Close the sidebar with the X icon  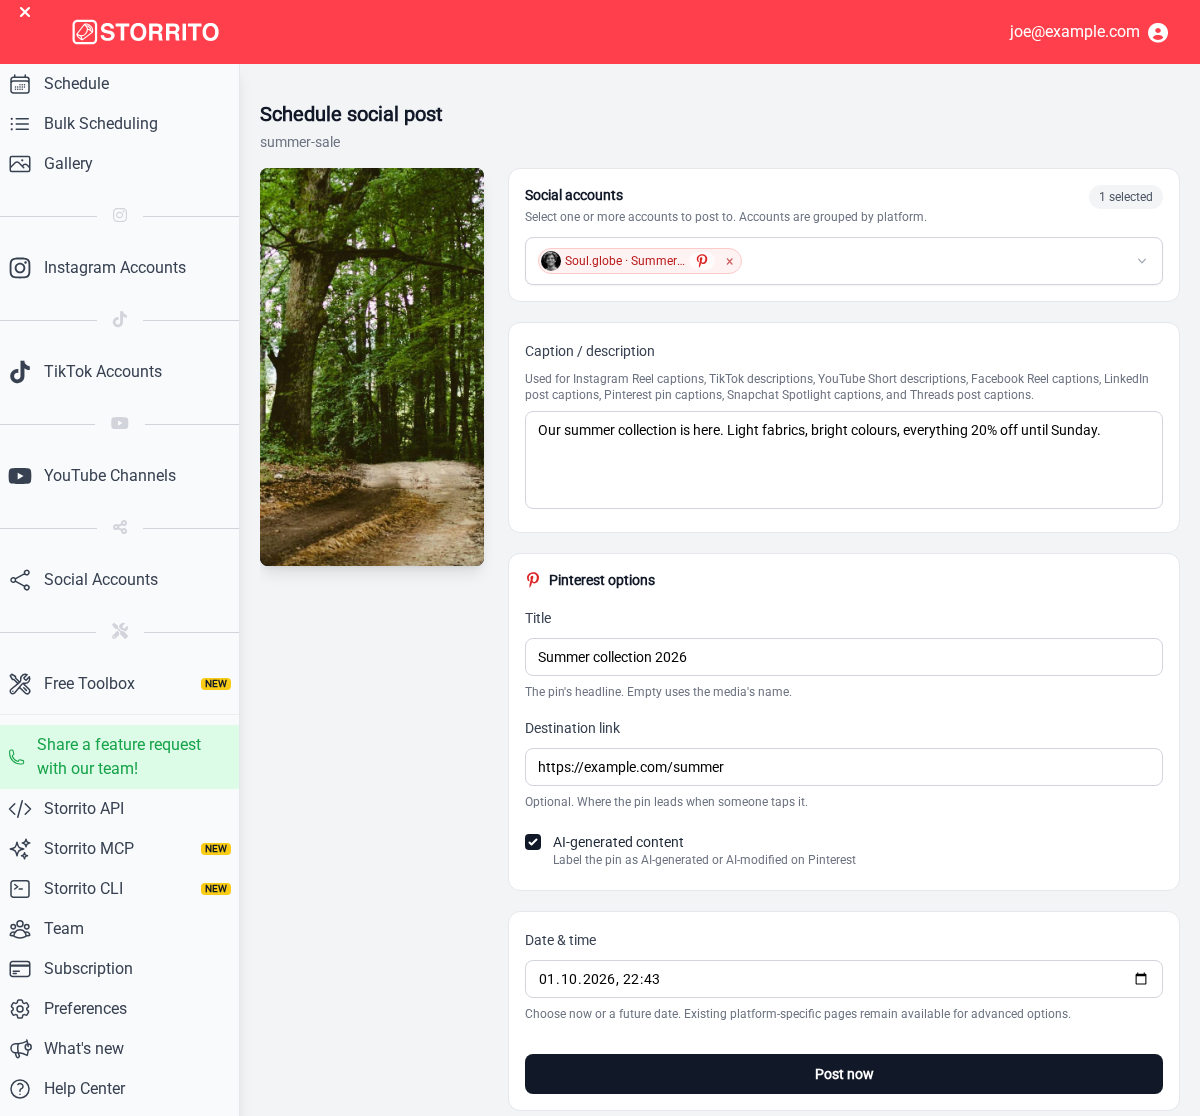coord(25,12)
